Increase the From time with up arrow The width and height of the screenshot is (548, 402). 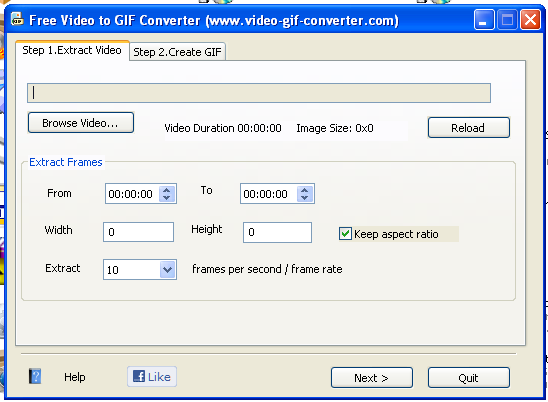point(167,190)
